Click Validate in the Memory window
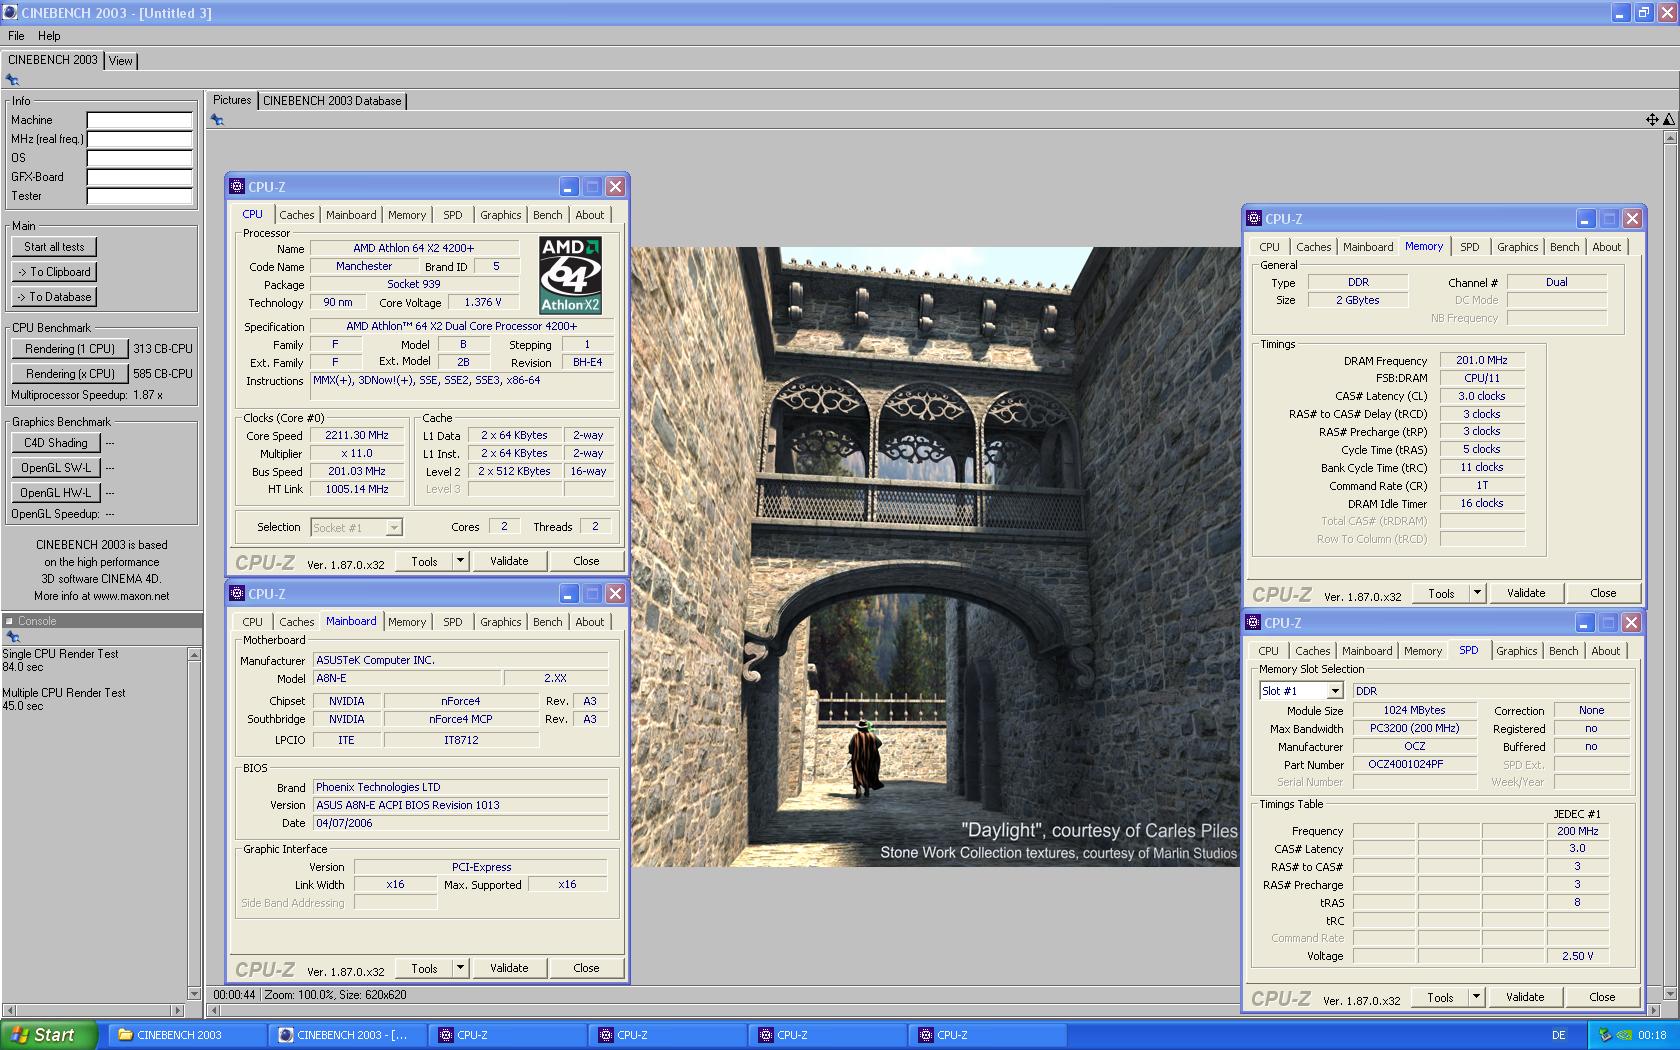The height and width of the screenshot is (1050, 1680). point(1526,593)
